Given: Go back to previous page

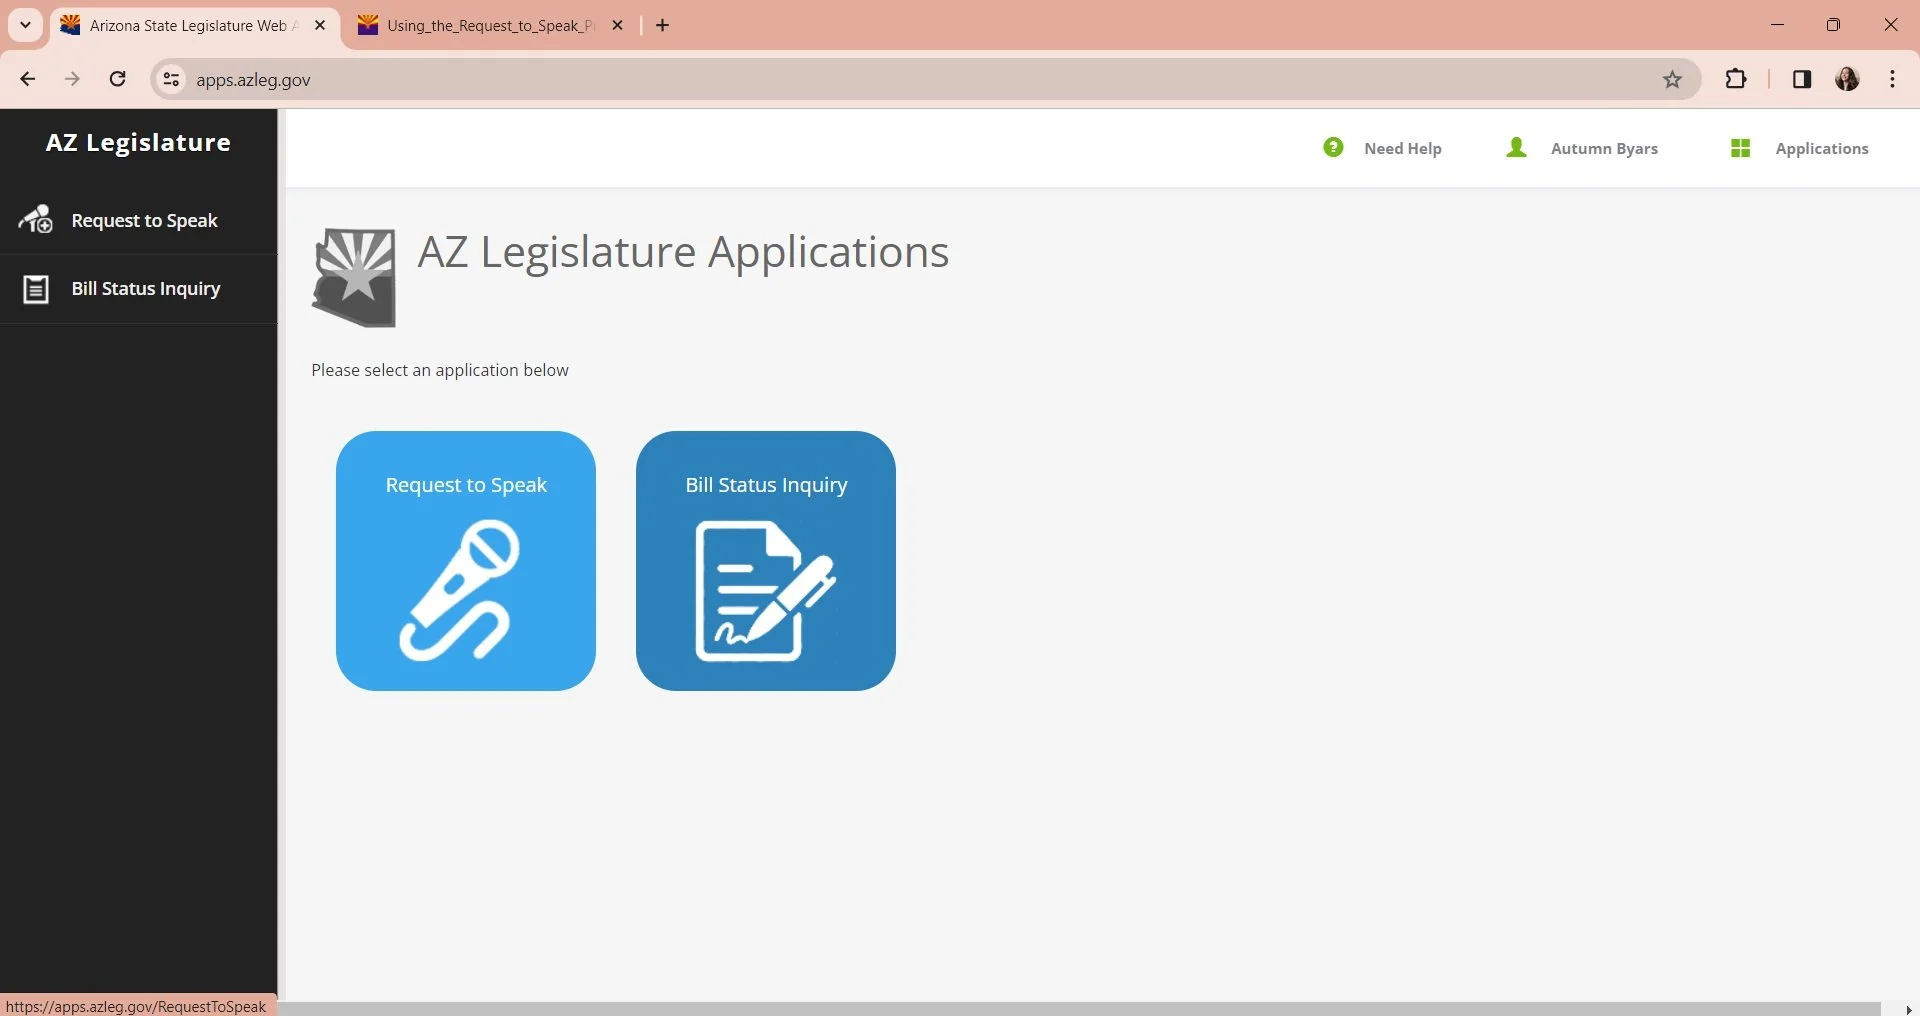Looking at the screenshot, I should pos(28,79).
